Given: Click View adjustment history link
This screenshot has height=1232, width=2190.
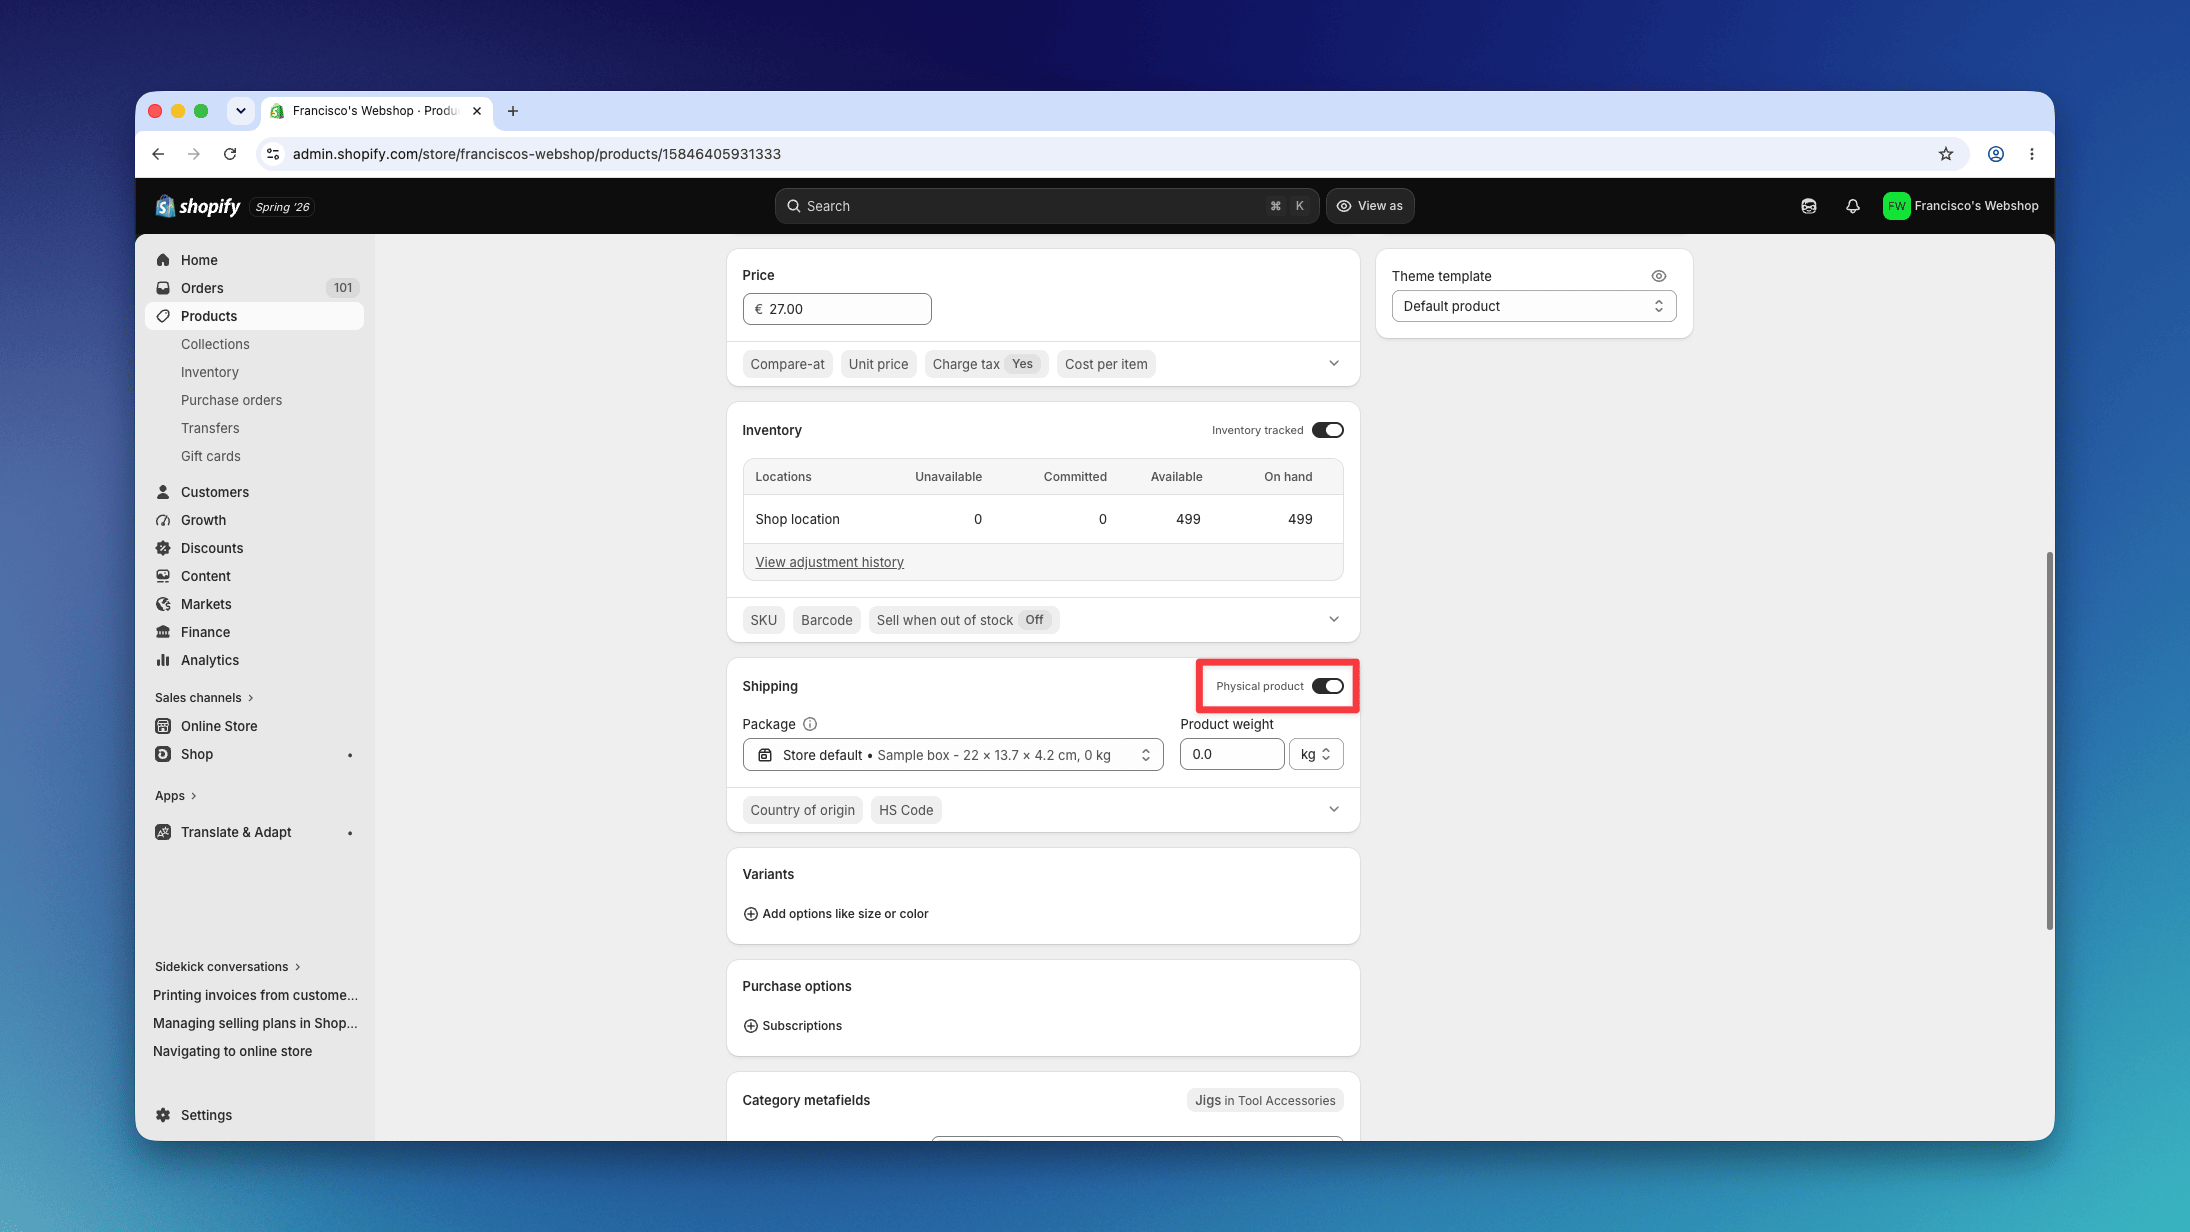Looking at the screenshot, I should [829, 562].
